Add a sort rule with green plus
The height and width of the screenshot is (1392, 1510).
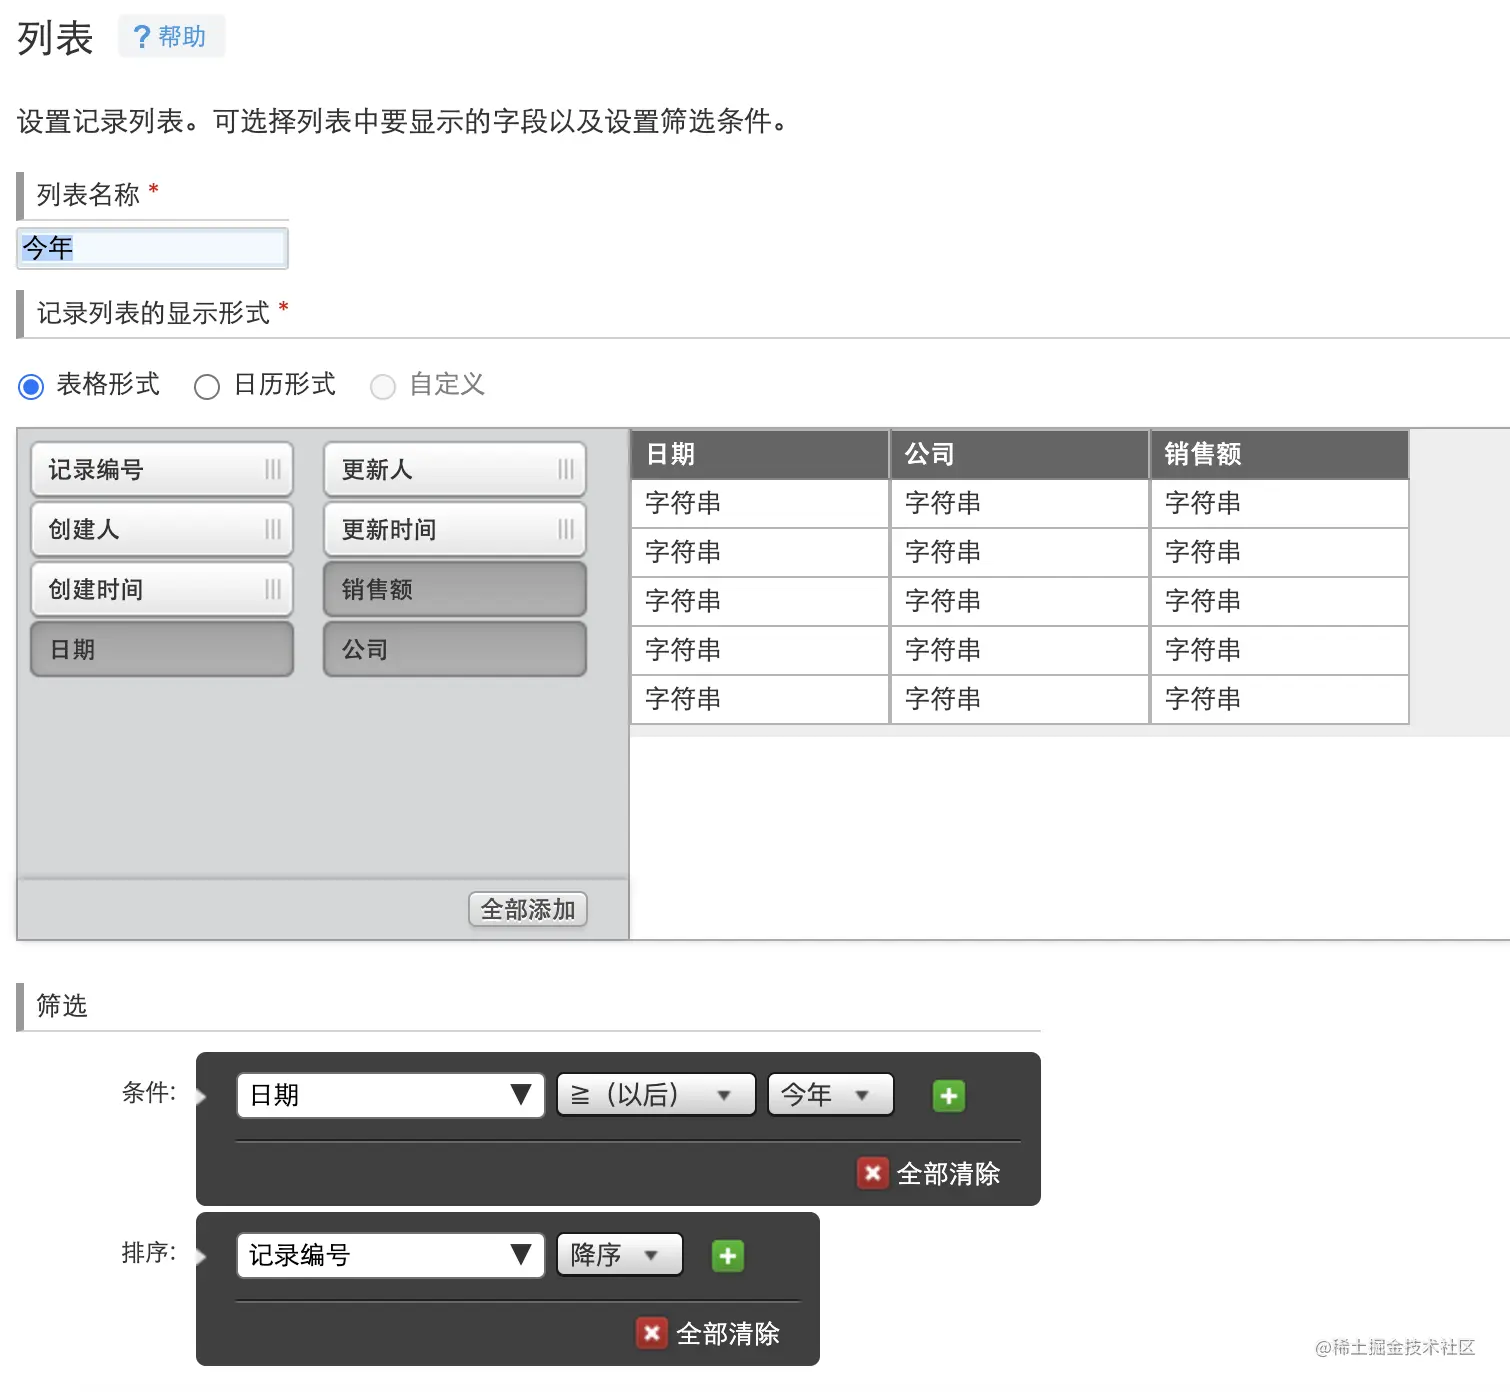tap(728, 1256)
